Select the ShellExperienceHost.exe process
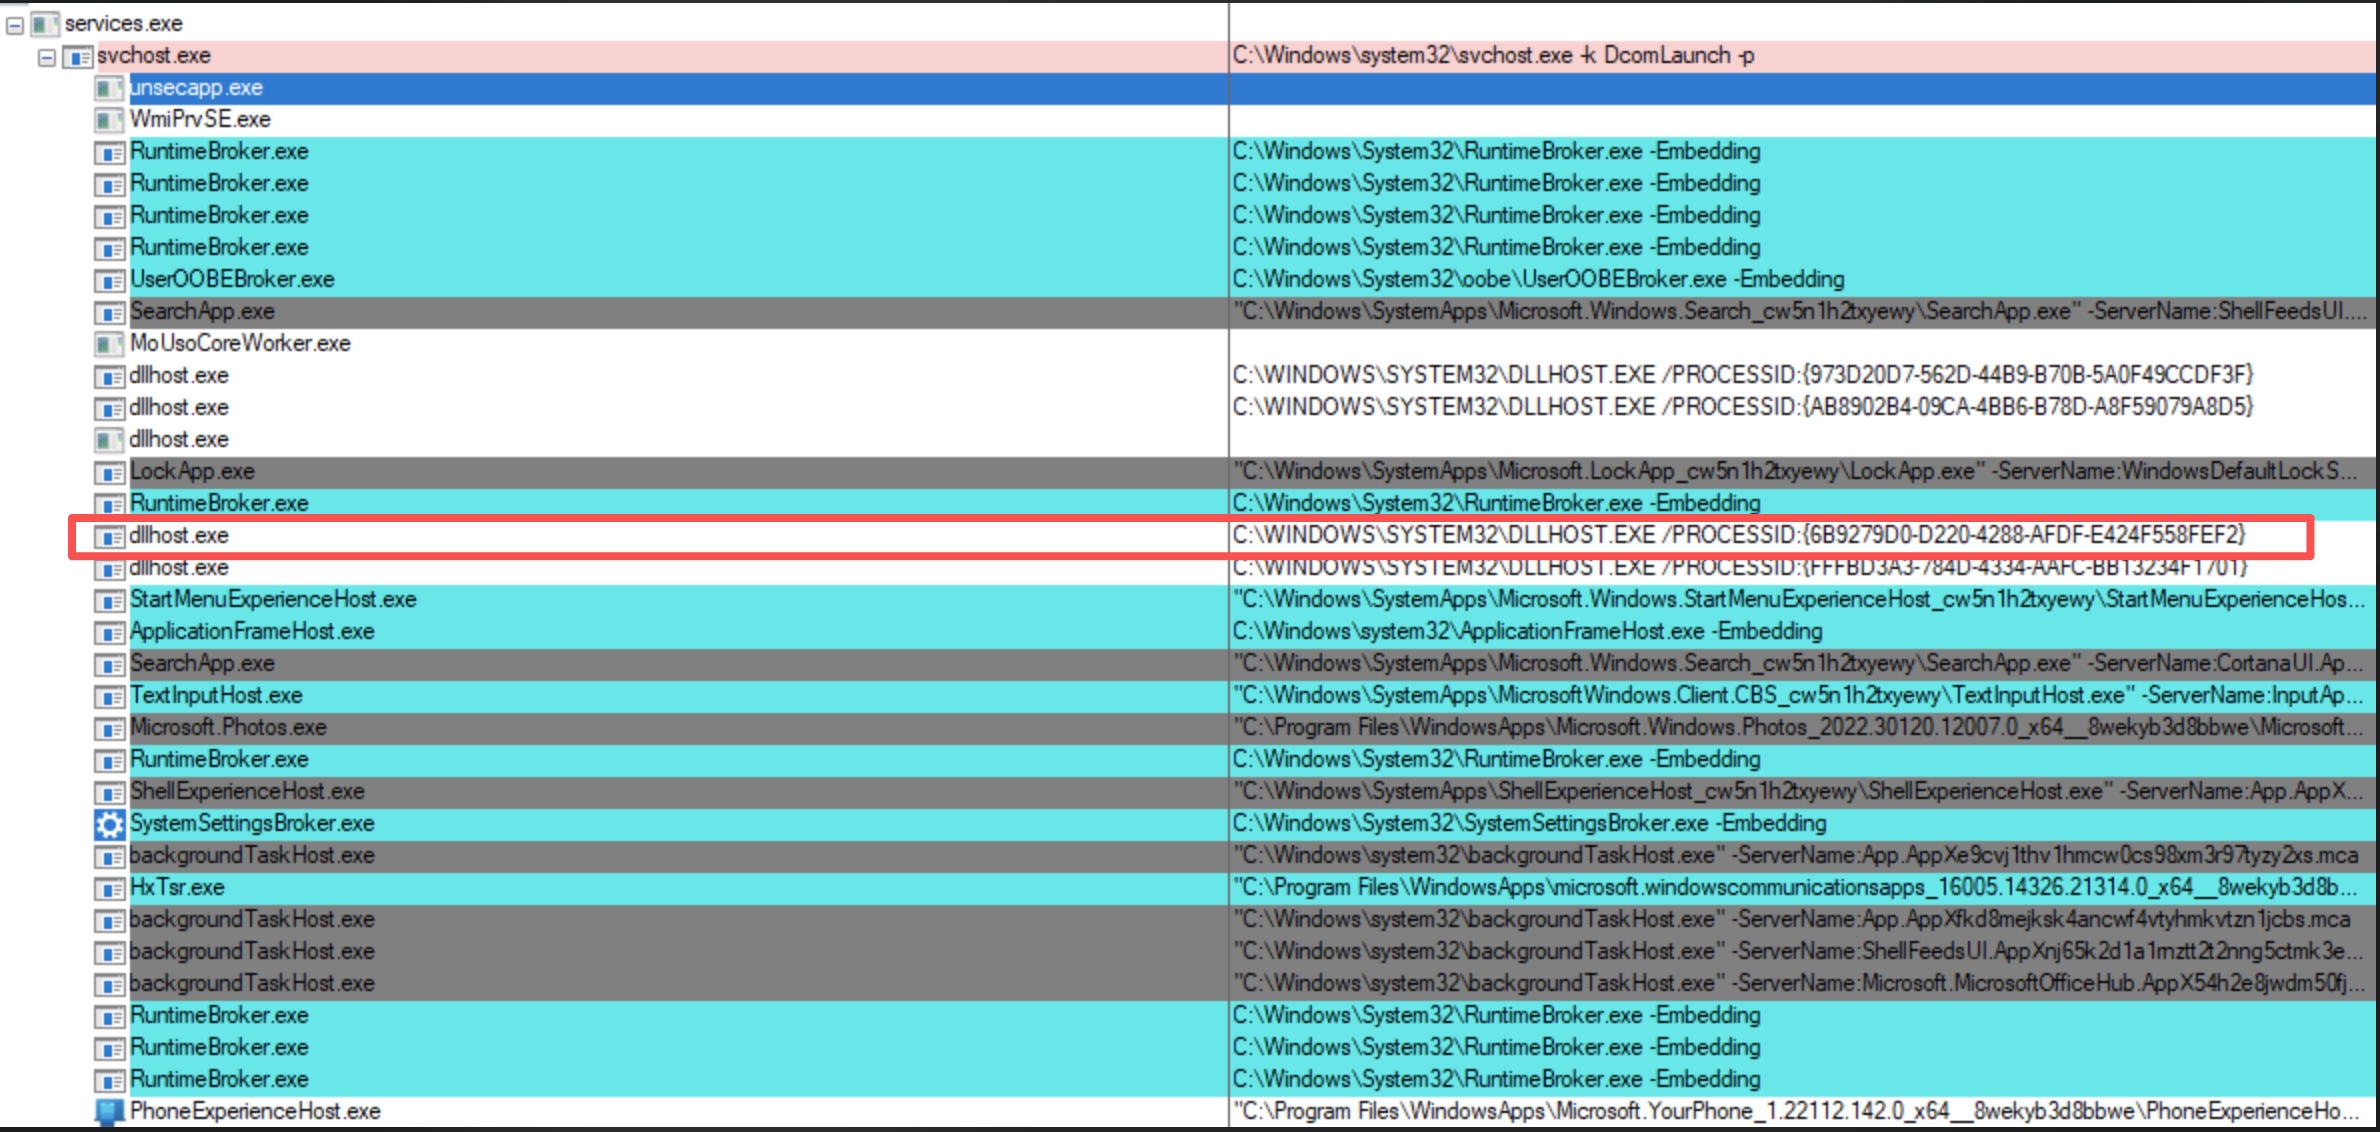 tap(247, 791)
